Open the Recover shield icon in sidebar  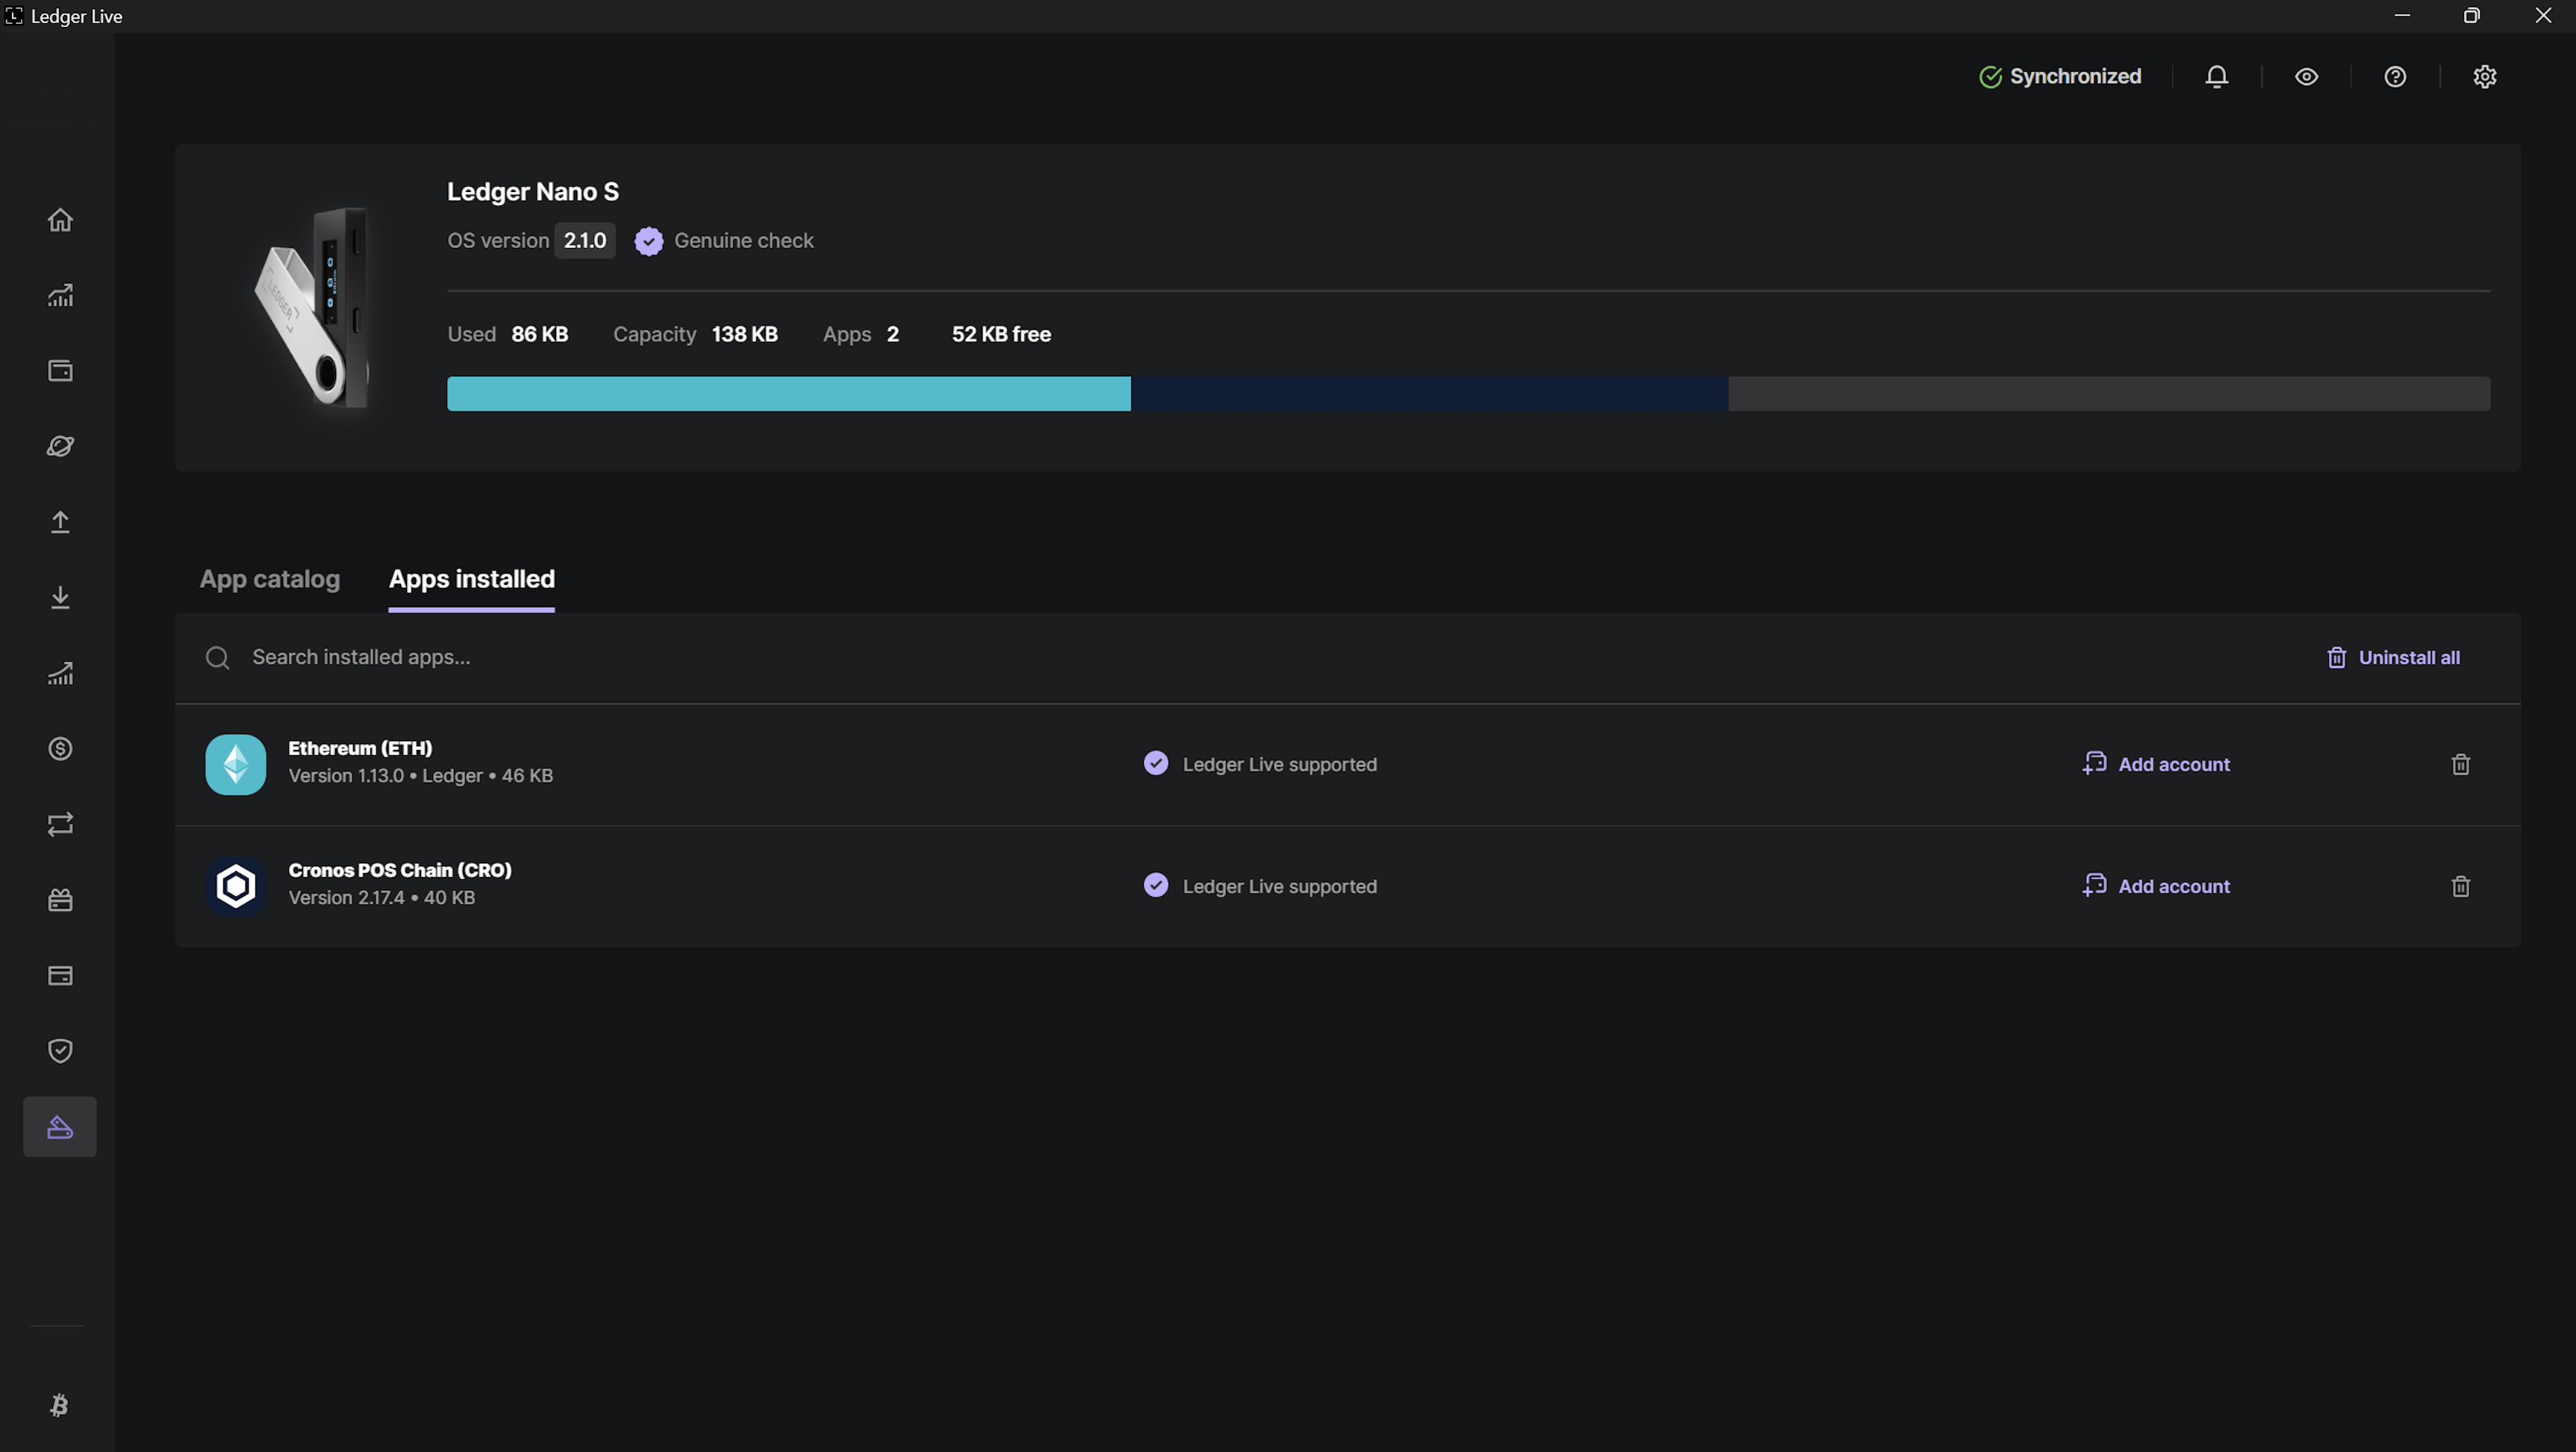[60, 1050]
